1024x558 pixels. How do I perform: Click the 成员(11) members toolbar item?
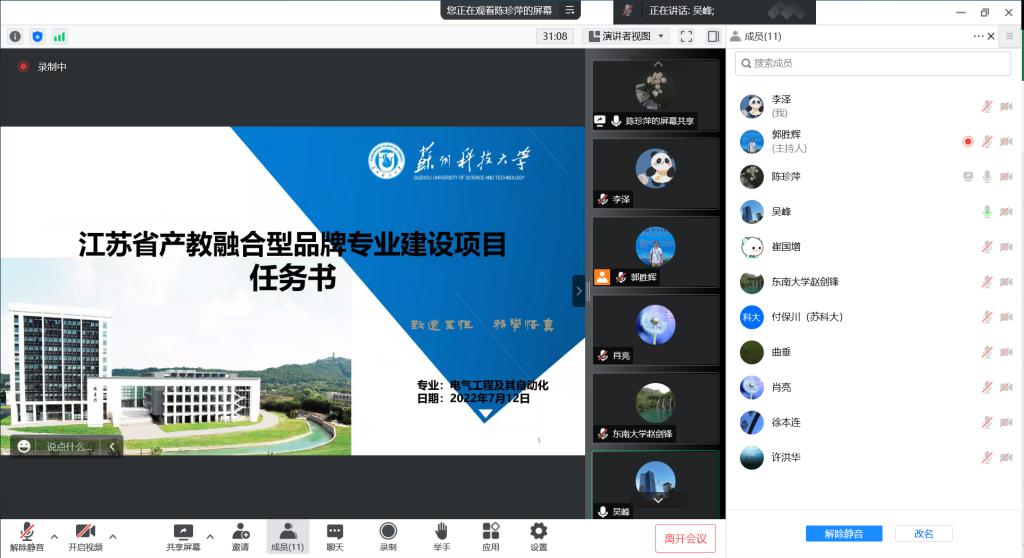click(x=287, y=535)
